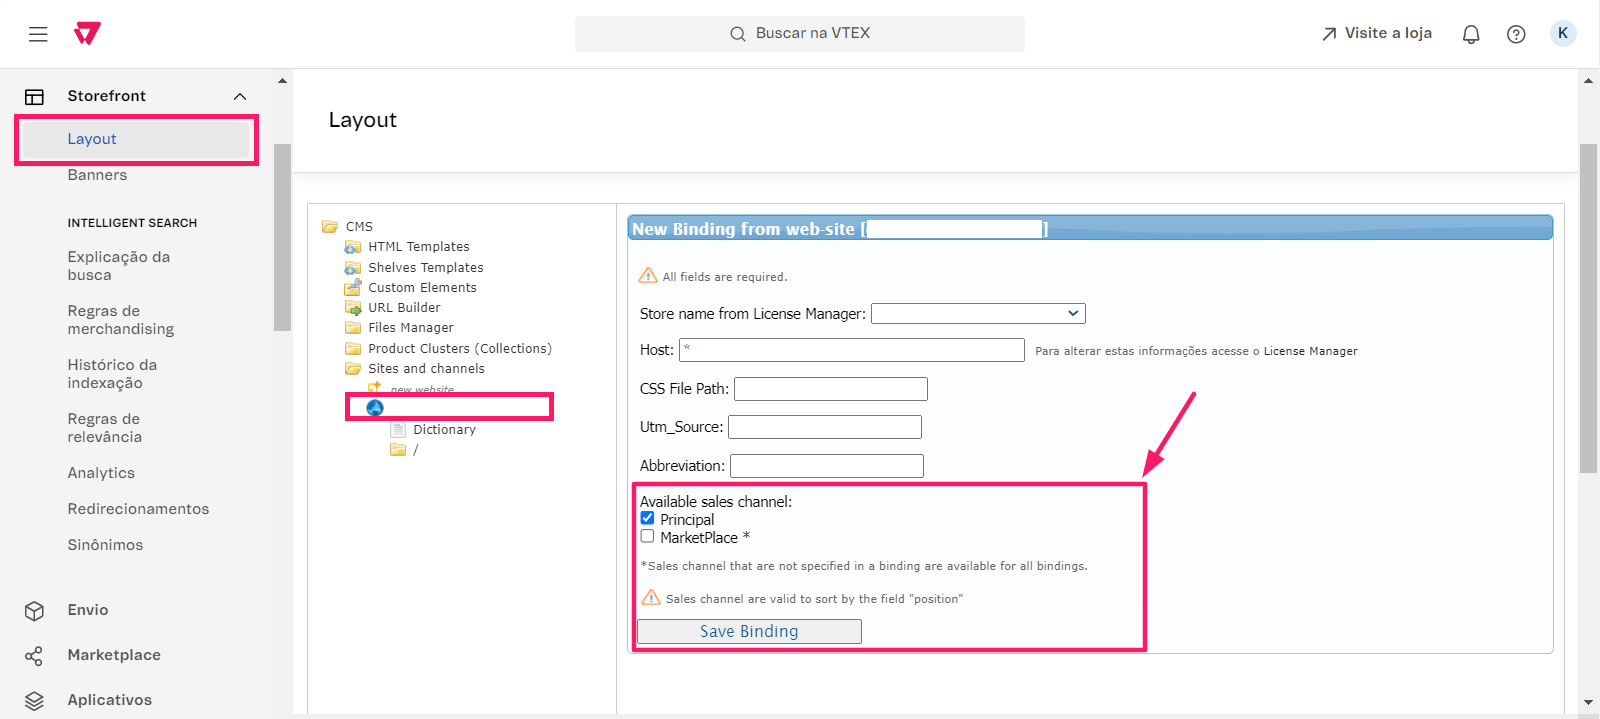Click in the CSS File Path field
Viewport: 1600px width, 719px height.
pos(830,389)
